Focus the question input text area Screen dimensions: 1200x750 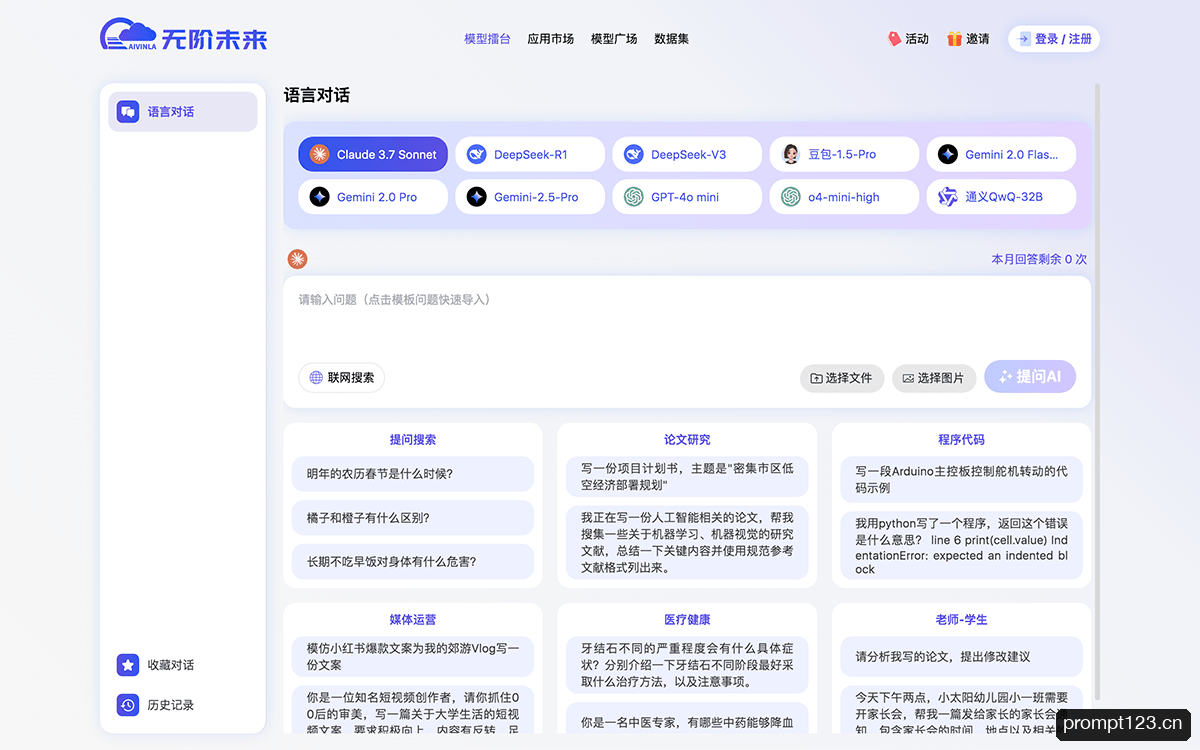point(687,317)
